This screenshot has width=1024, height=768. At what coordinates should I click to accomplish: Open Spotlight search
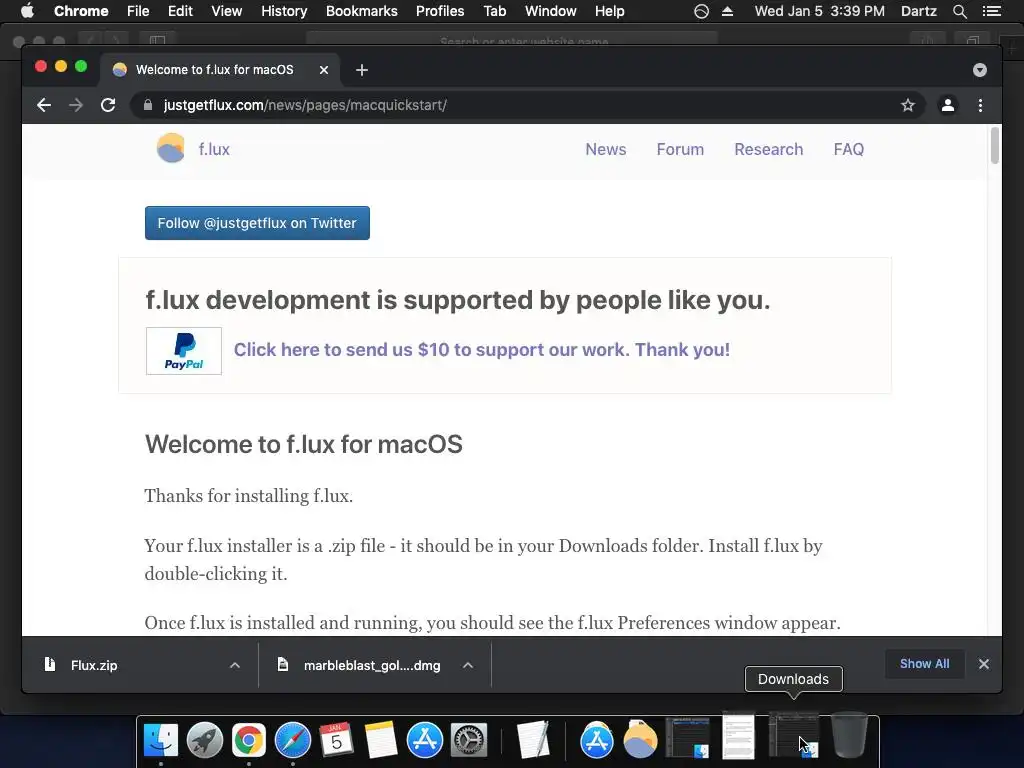[959, 11]
